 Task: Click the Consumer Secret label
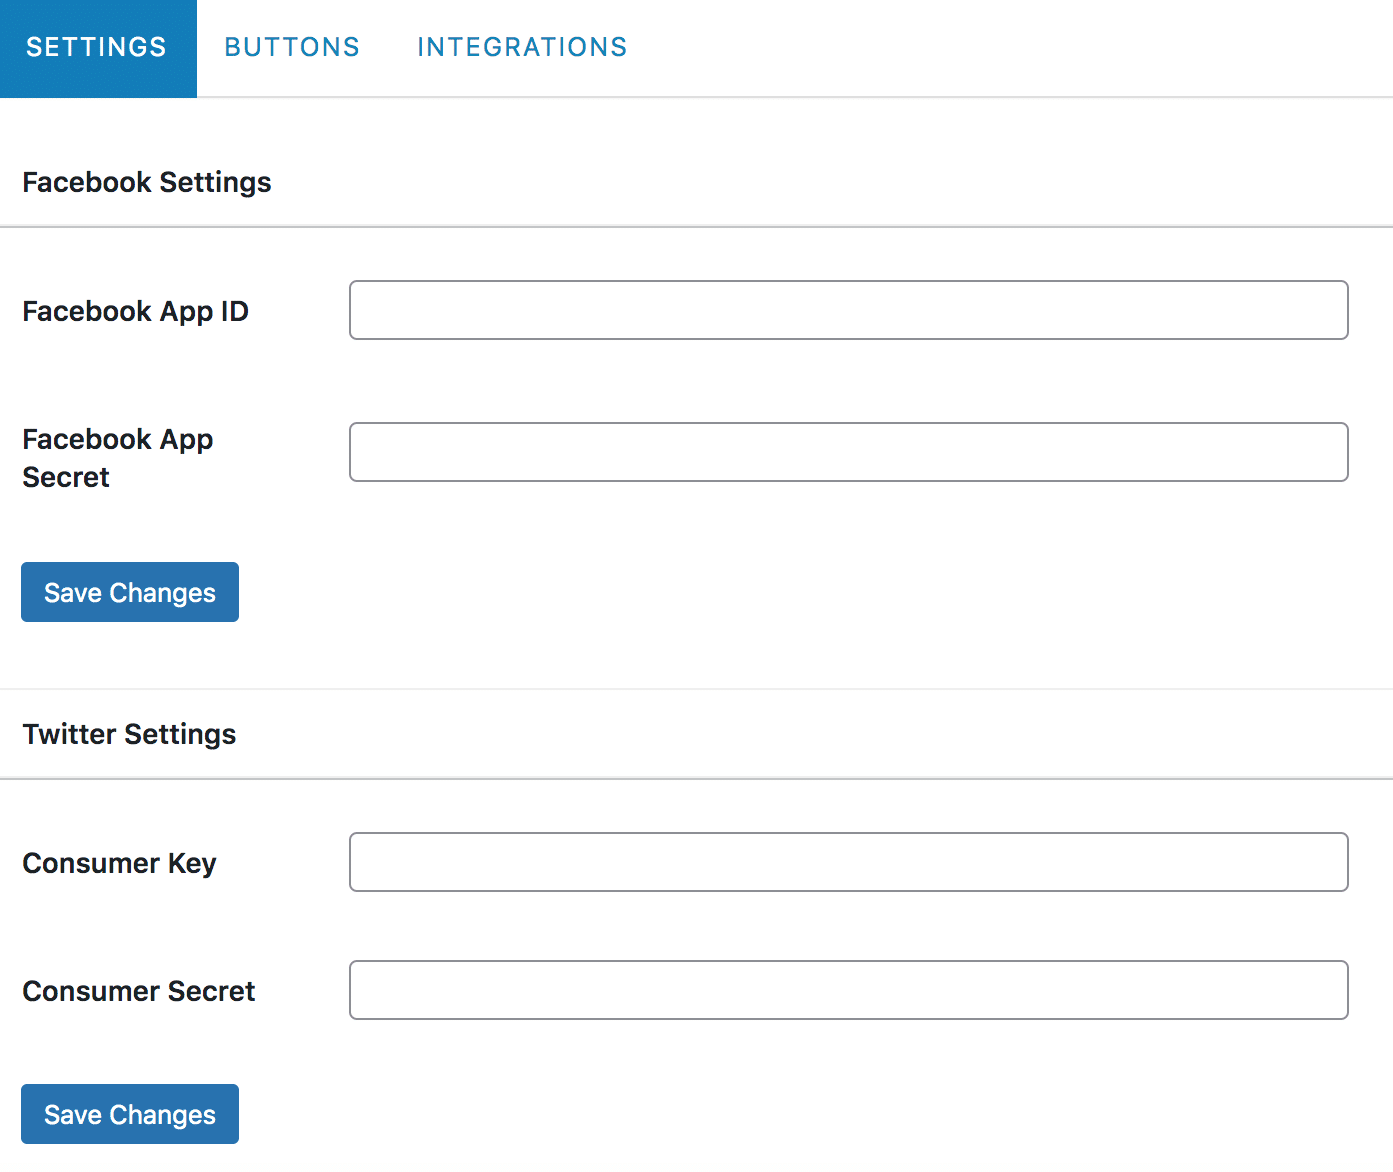click(139, 991)
